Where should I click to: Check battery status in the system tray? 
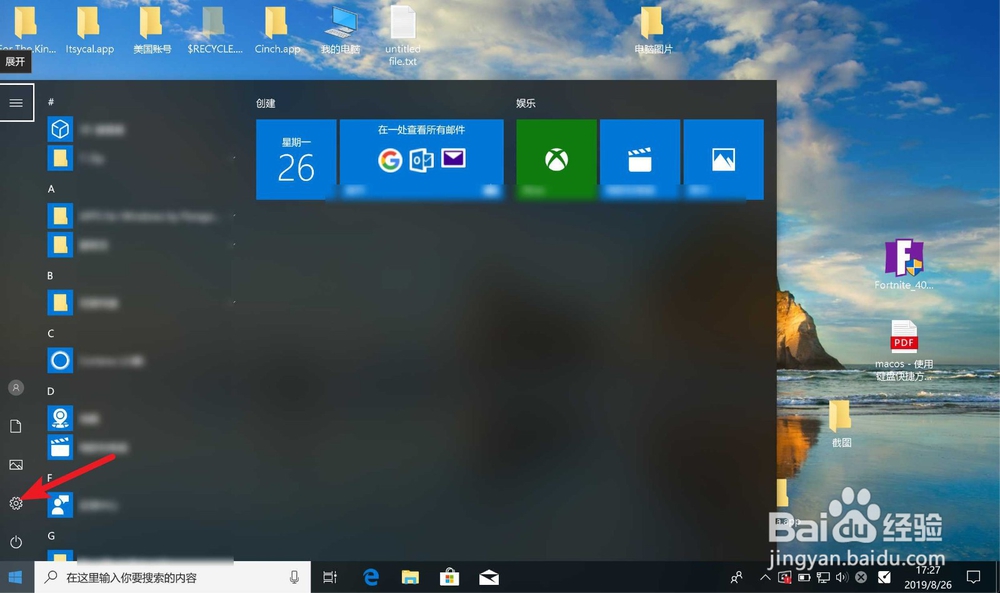[805, 577]
